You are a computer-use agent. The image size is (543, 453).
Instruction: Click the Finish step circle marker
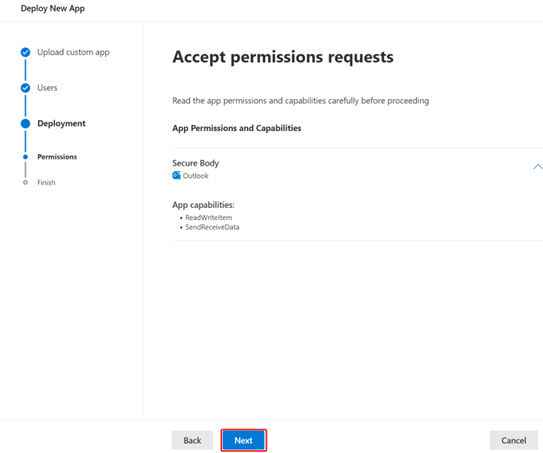pos(25,182)
